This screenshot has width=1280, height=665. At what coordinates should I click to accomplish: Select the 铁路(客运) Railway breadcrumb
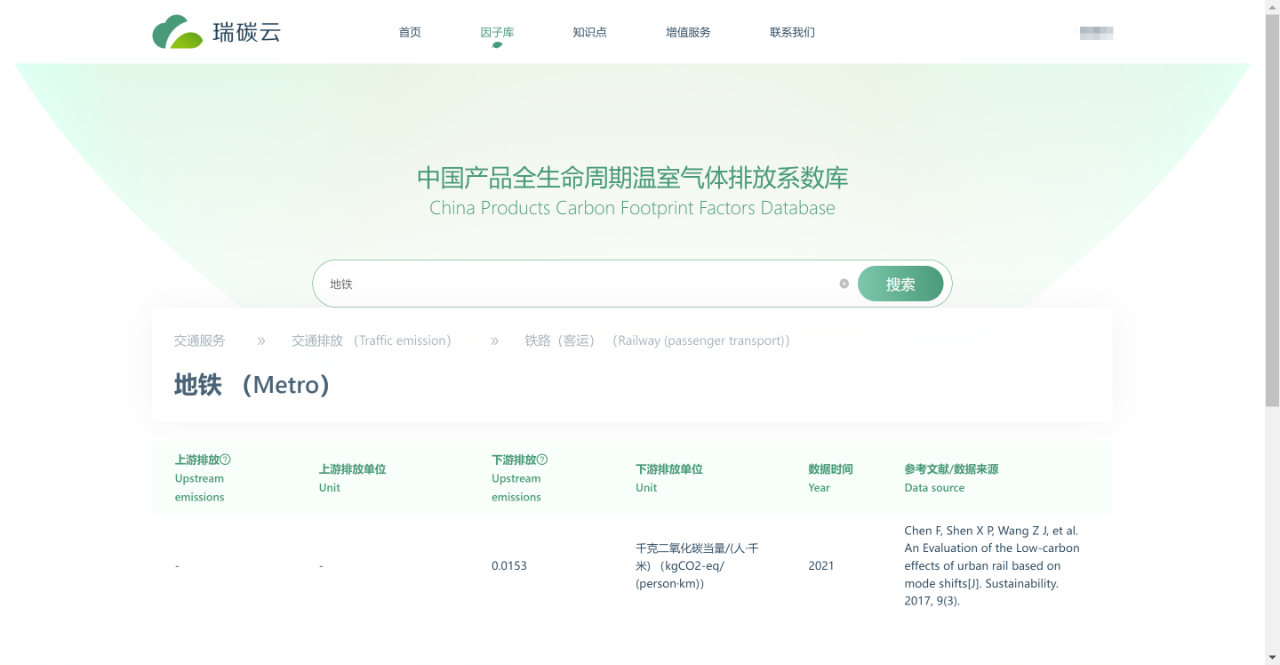coord(657,341)
